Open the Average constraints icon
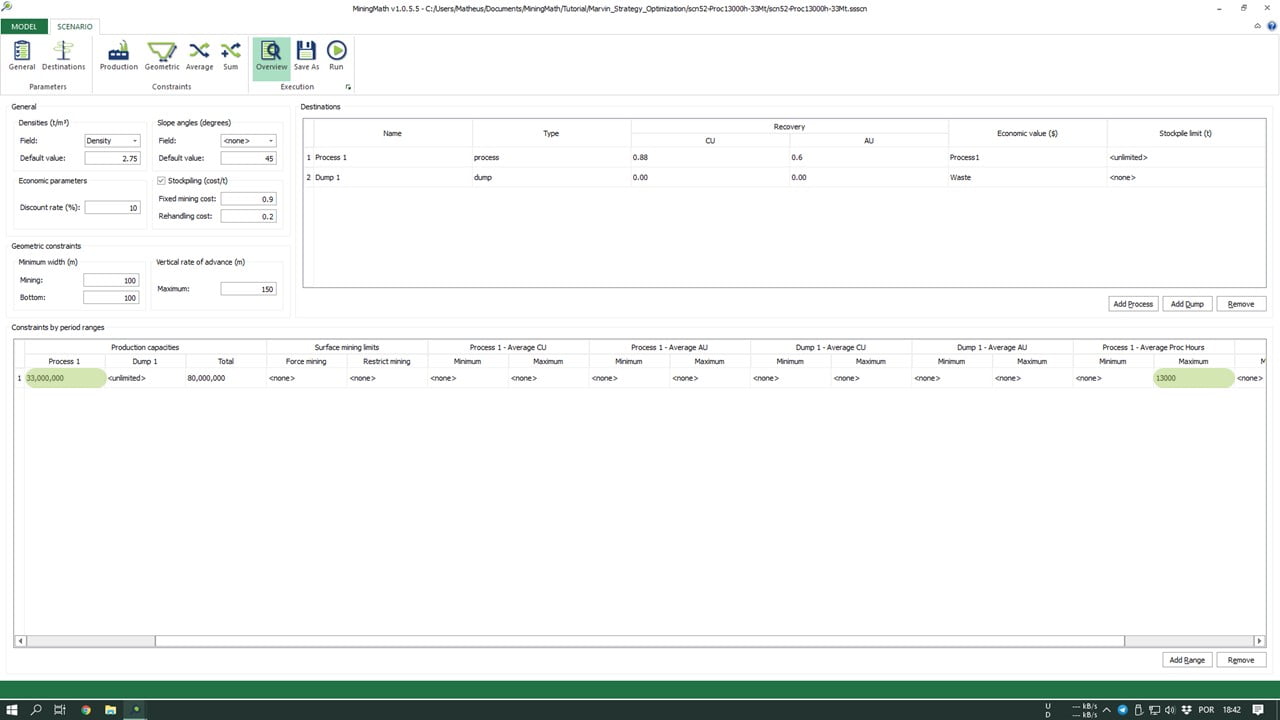Viewport: 1280px width, 720px height. coord(199,55)
